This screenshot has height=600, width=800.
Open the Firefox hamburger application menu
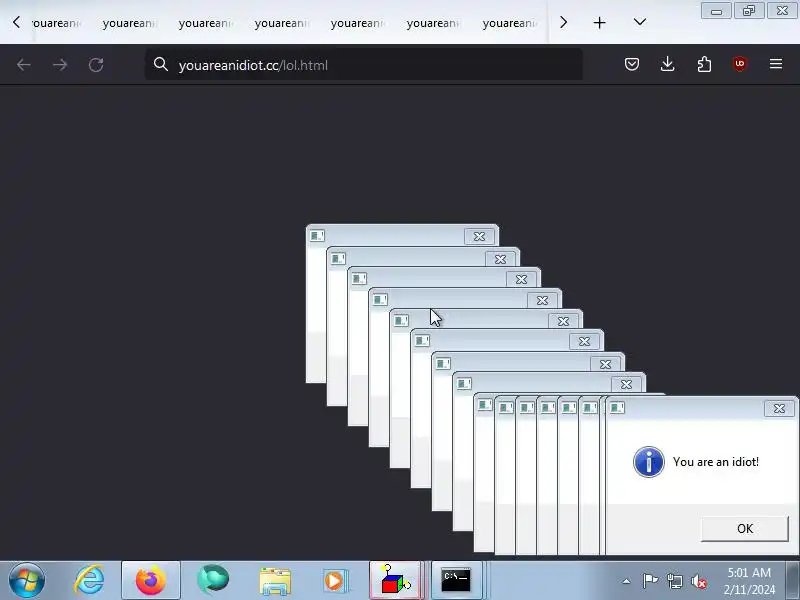pyautogui.click(x=776, y=64)
